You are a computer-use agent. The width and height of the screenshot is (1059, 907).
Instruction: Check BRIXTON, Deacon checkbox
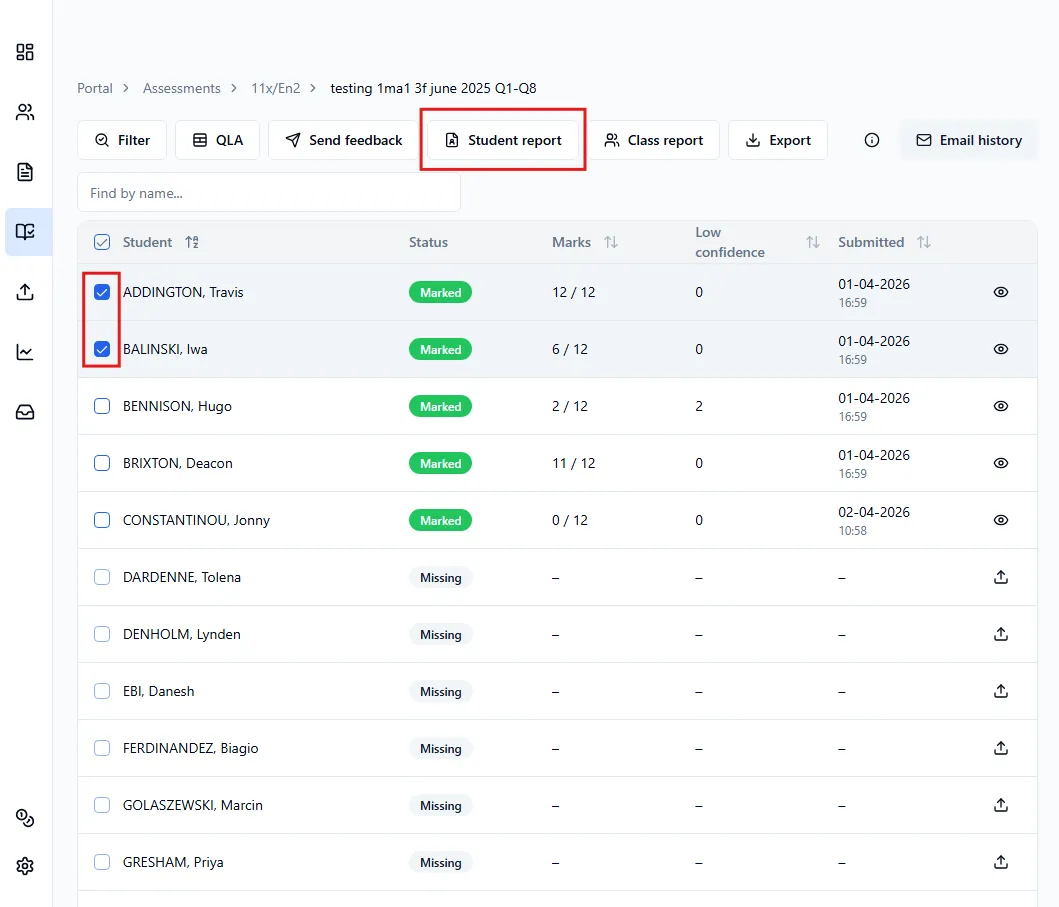coord(102,463)
